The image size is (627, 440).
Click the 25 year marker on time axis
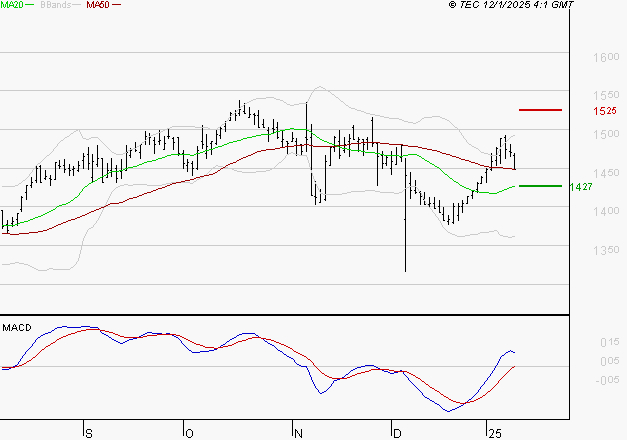[x=494, y=432]
